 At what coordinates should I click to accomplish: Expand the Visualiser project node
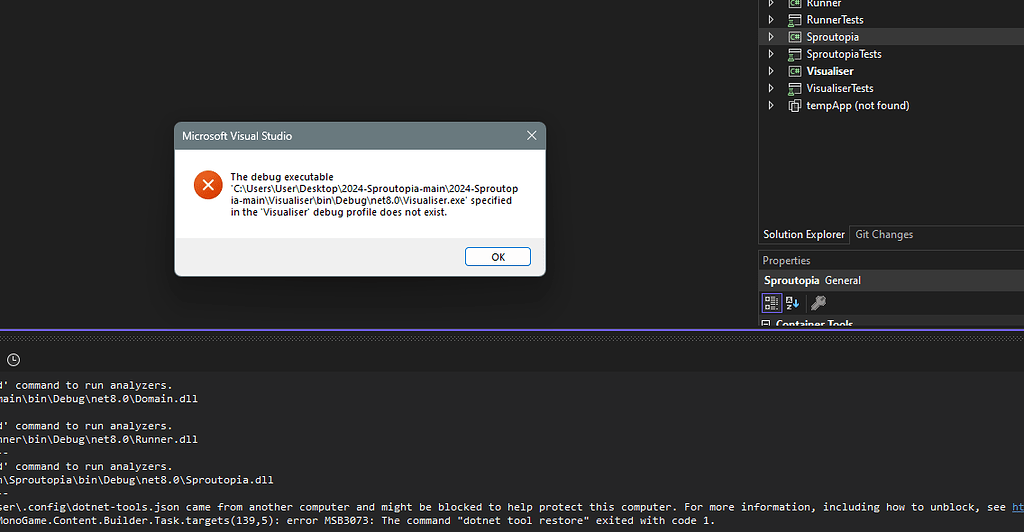[x=770, y=71]
